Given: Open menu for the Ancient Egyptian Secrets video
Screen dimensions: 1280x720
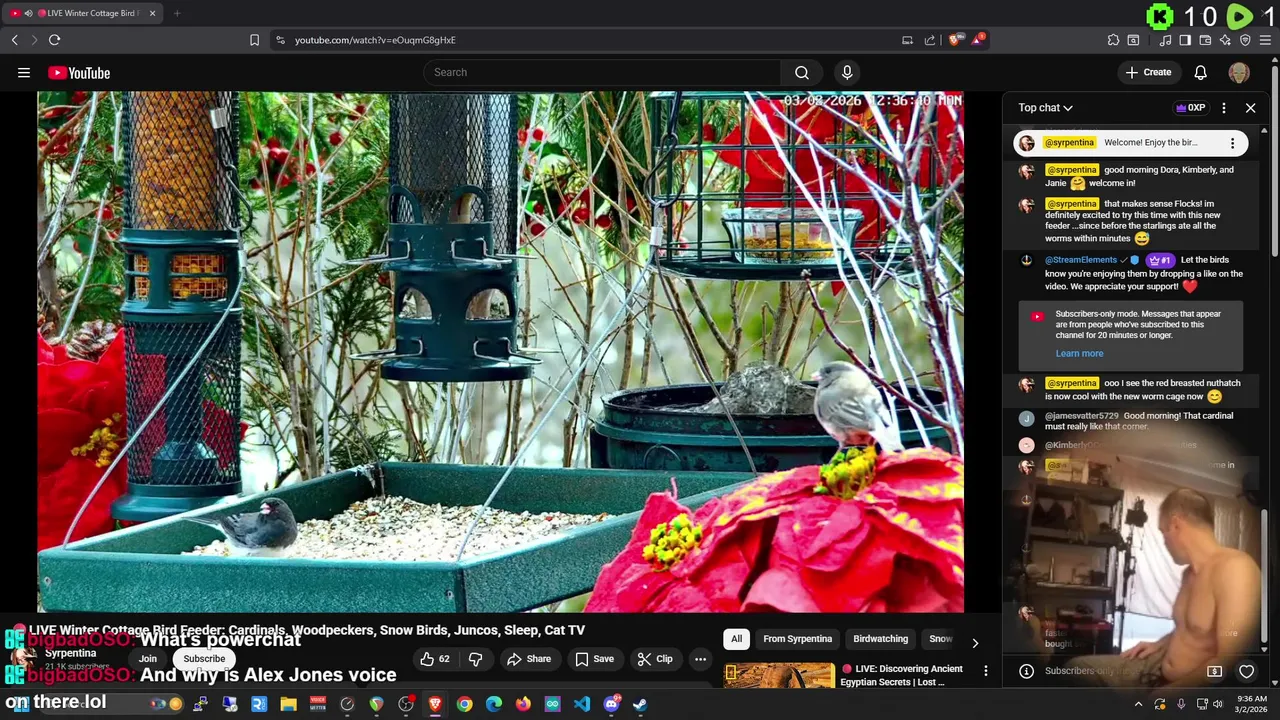Looking at the screenshot, I should click(x=985, y=671).
